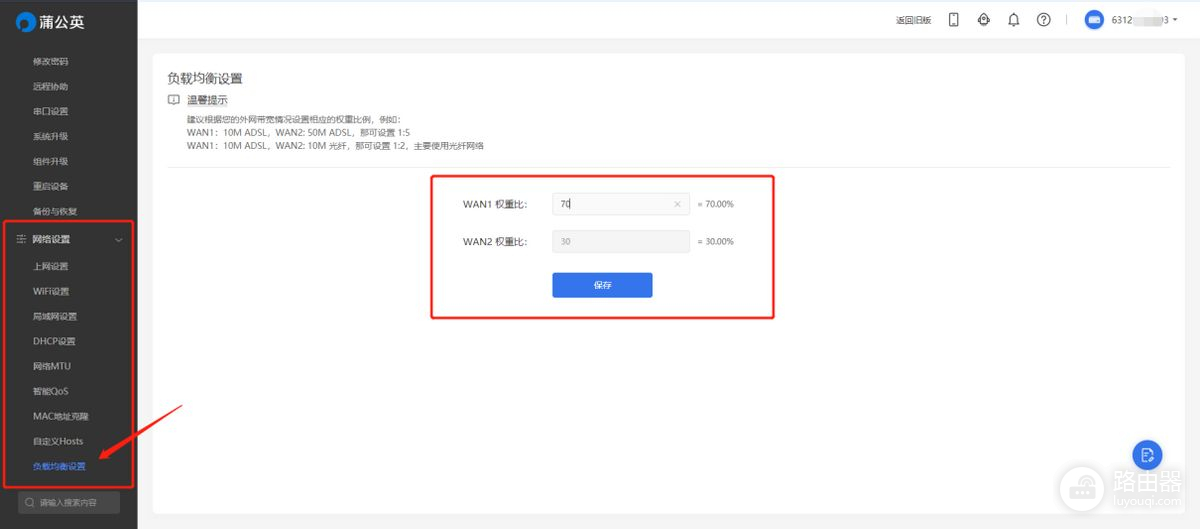Image resolution: width=1200 pixels, height=529 pixels.
Task: Click the WAN2 权重比 input field
Action: [x=620, y=241]
